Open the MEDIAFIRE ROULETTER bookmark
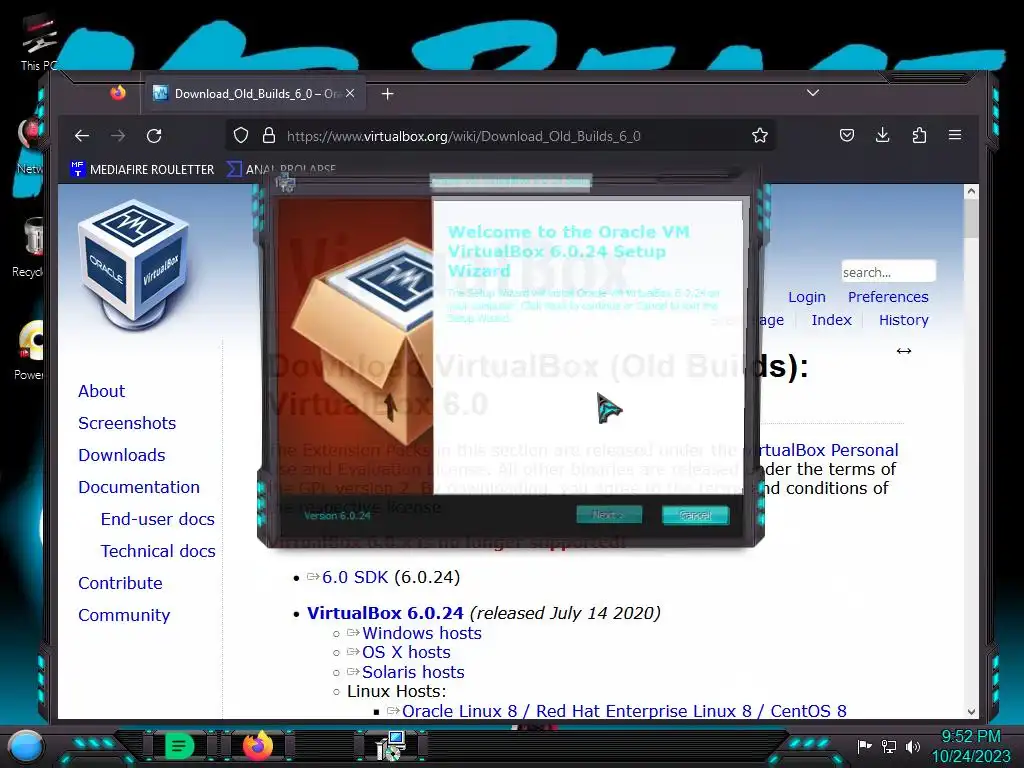Image resolution: width=1024 pixels, height=768 pixels. [142, 169]
